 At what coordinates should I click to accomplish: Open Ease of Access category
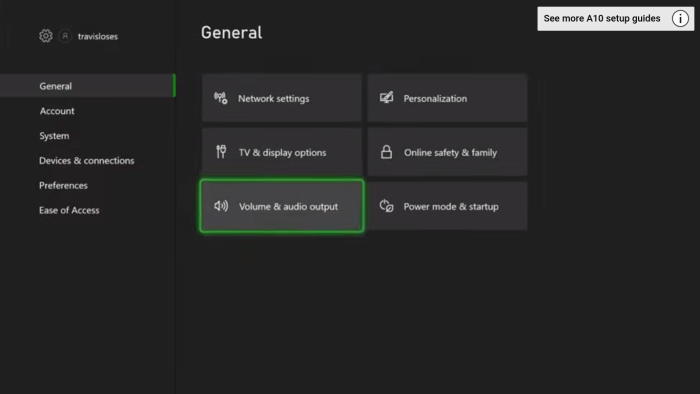[x=69, y=210]
